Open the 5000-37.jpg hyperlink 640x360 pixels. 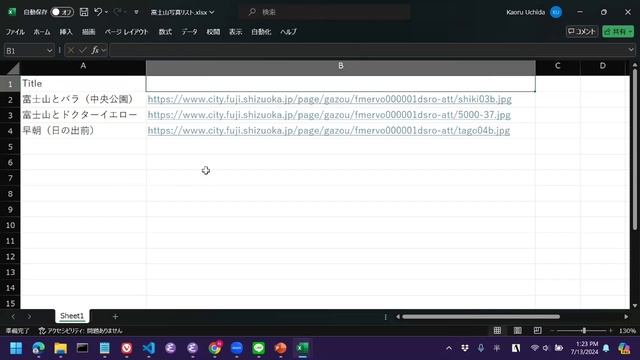click(329, 115)
